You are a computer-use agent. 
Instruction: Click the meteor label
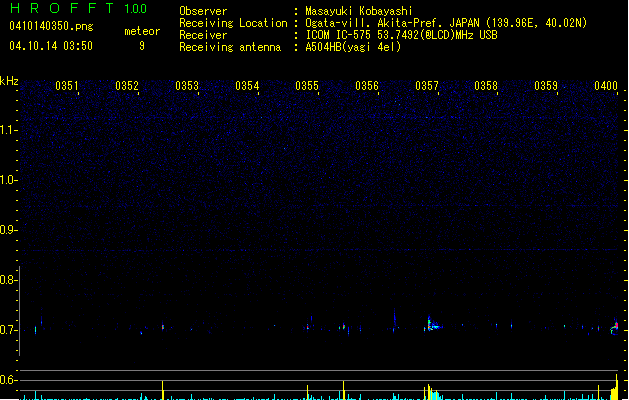point(142,31)
